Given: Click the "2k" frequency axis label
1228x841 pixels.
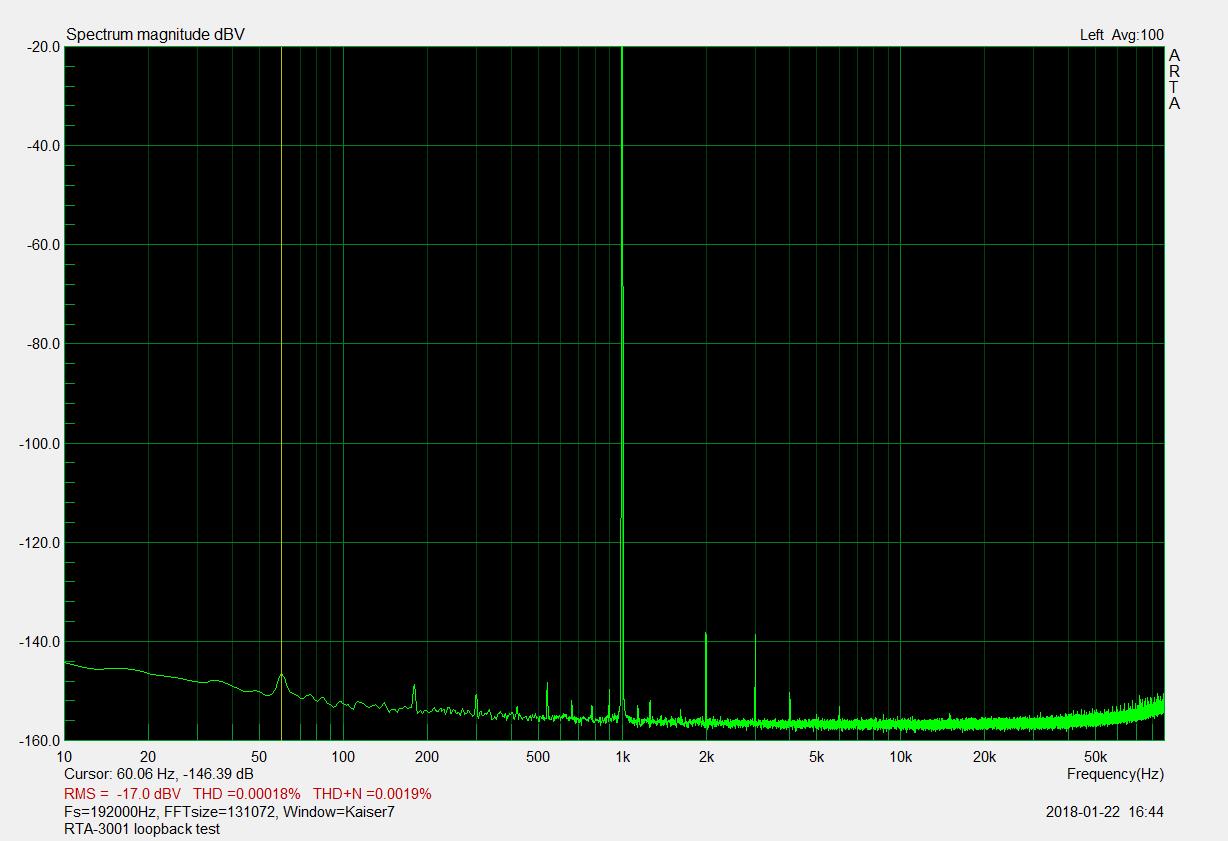Looking at the screenshot, I should click(x=706, y=757).
